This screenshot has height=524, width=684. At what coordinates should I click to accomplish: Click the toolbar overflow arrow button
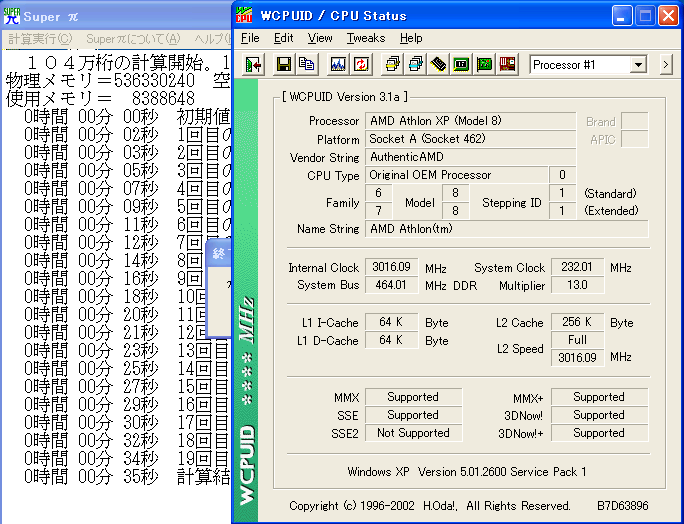(666, 65)
